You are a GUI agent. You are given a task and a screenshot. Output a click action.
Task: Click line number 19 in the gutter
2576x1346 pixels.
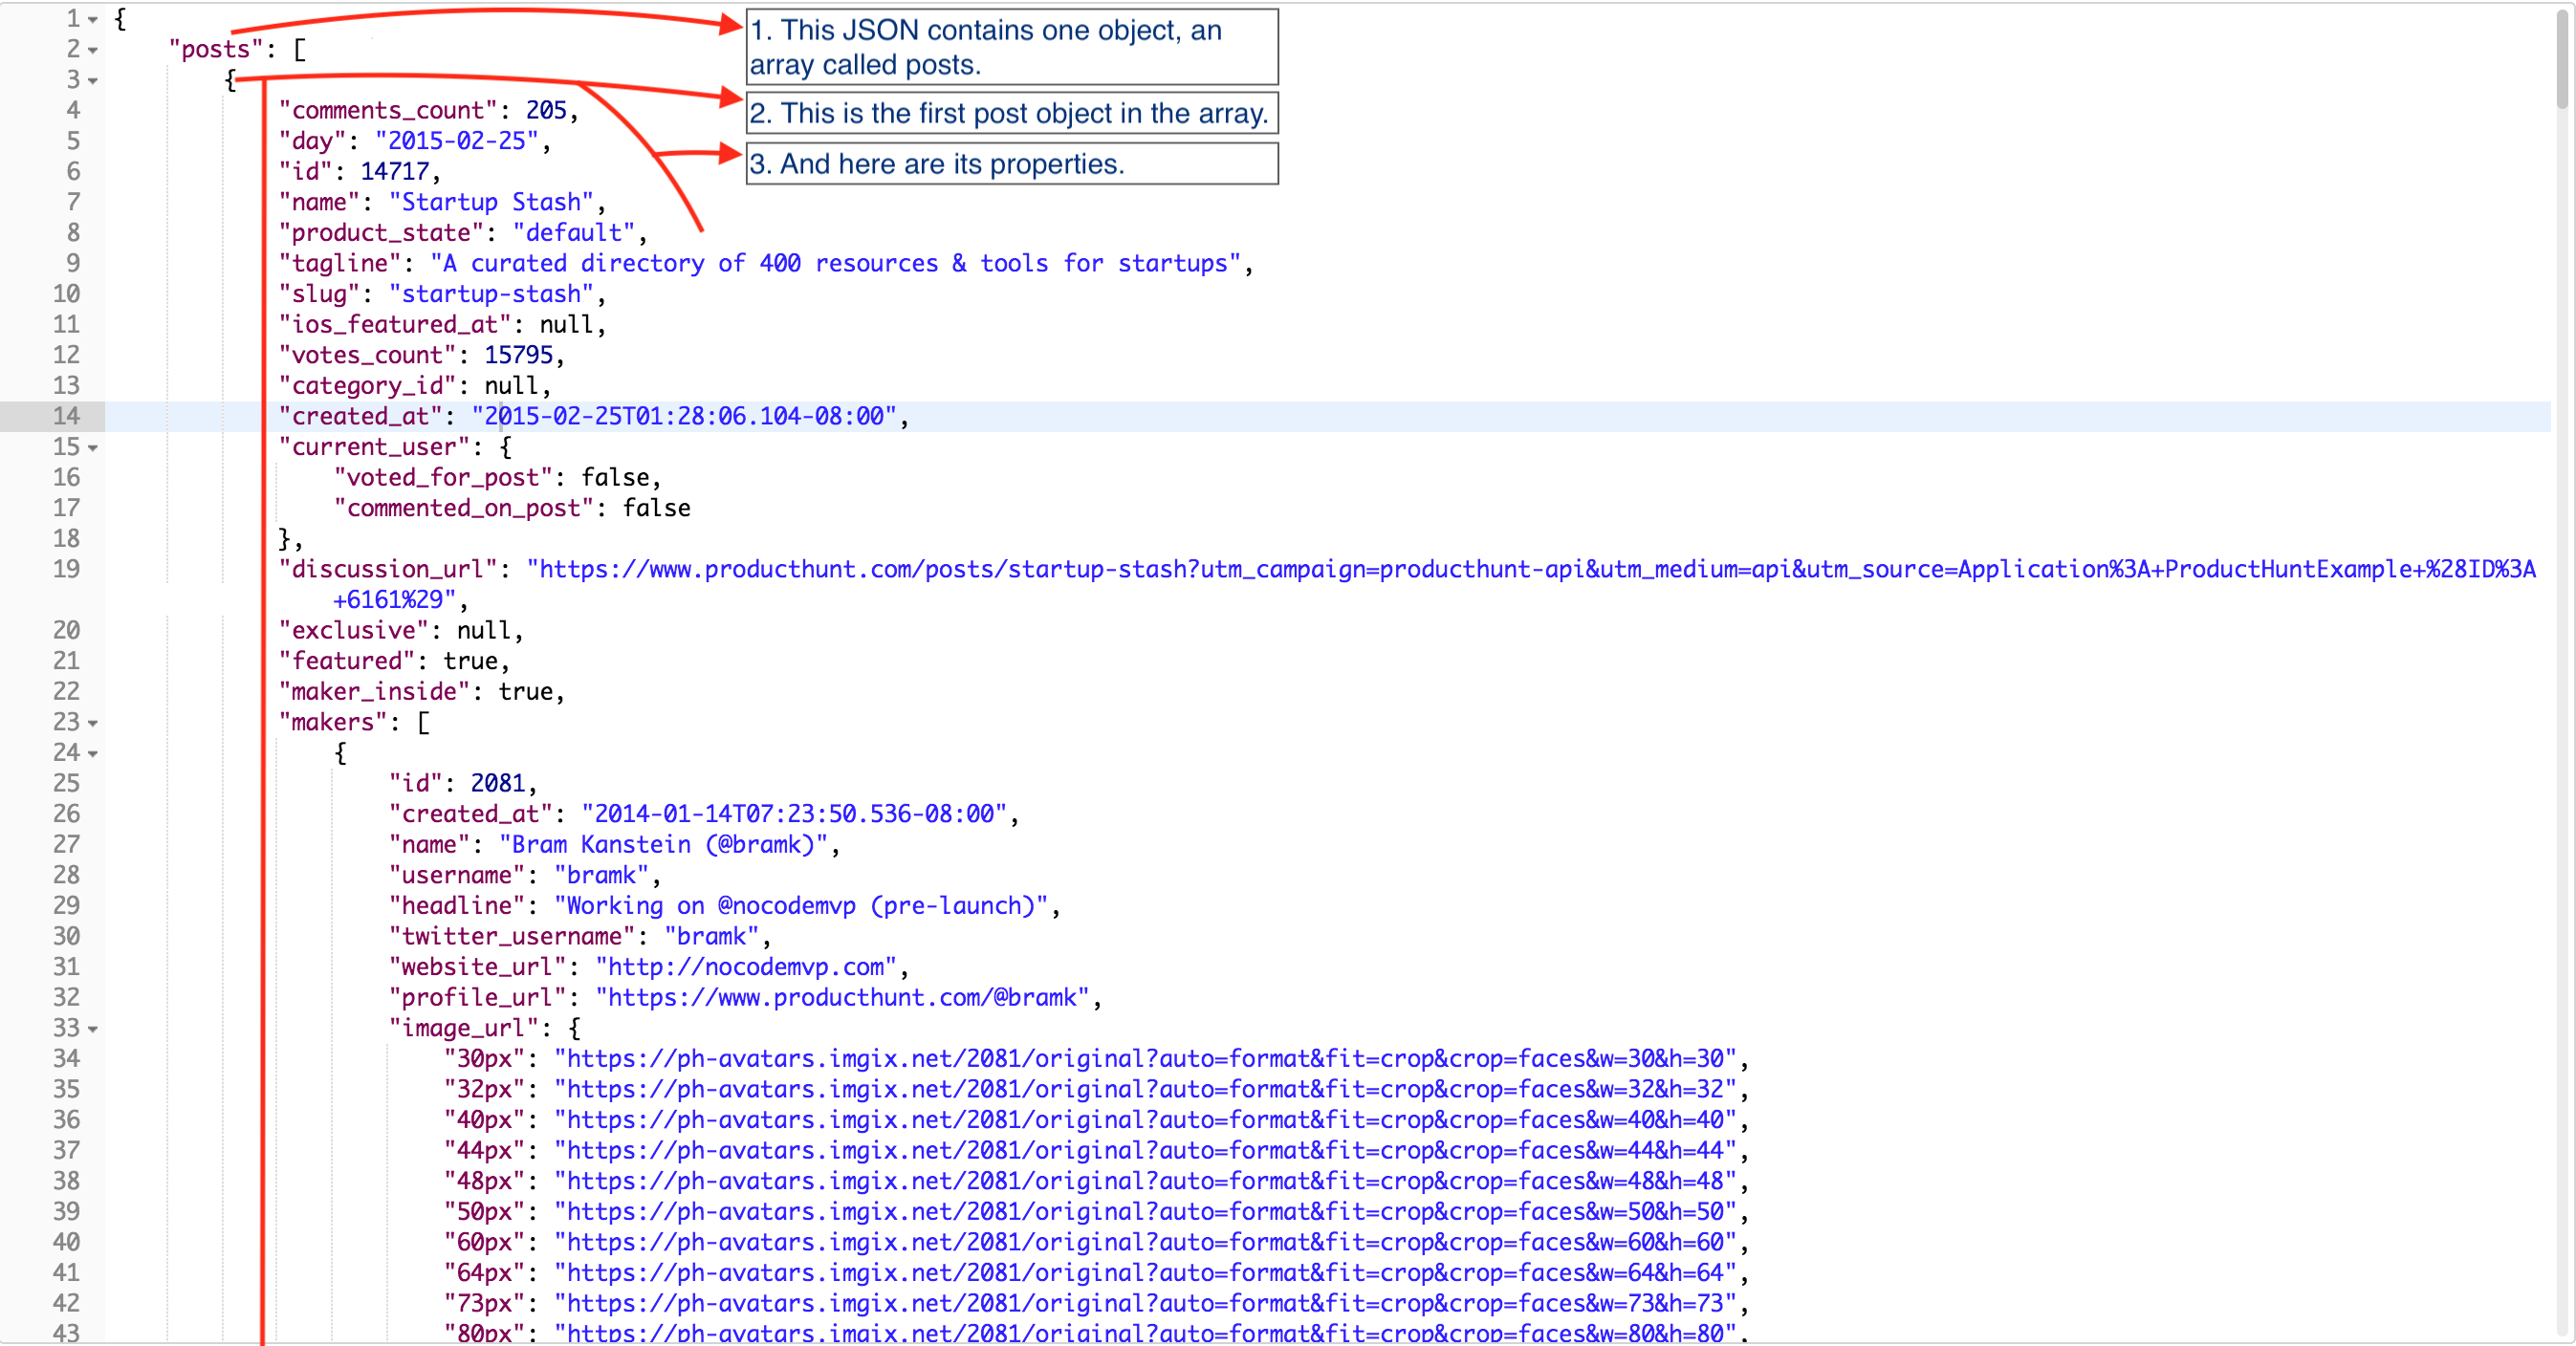[x=66, y=569]
